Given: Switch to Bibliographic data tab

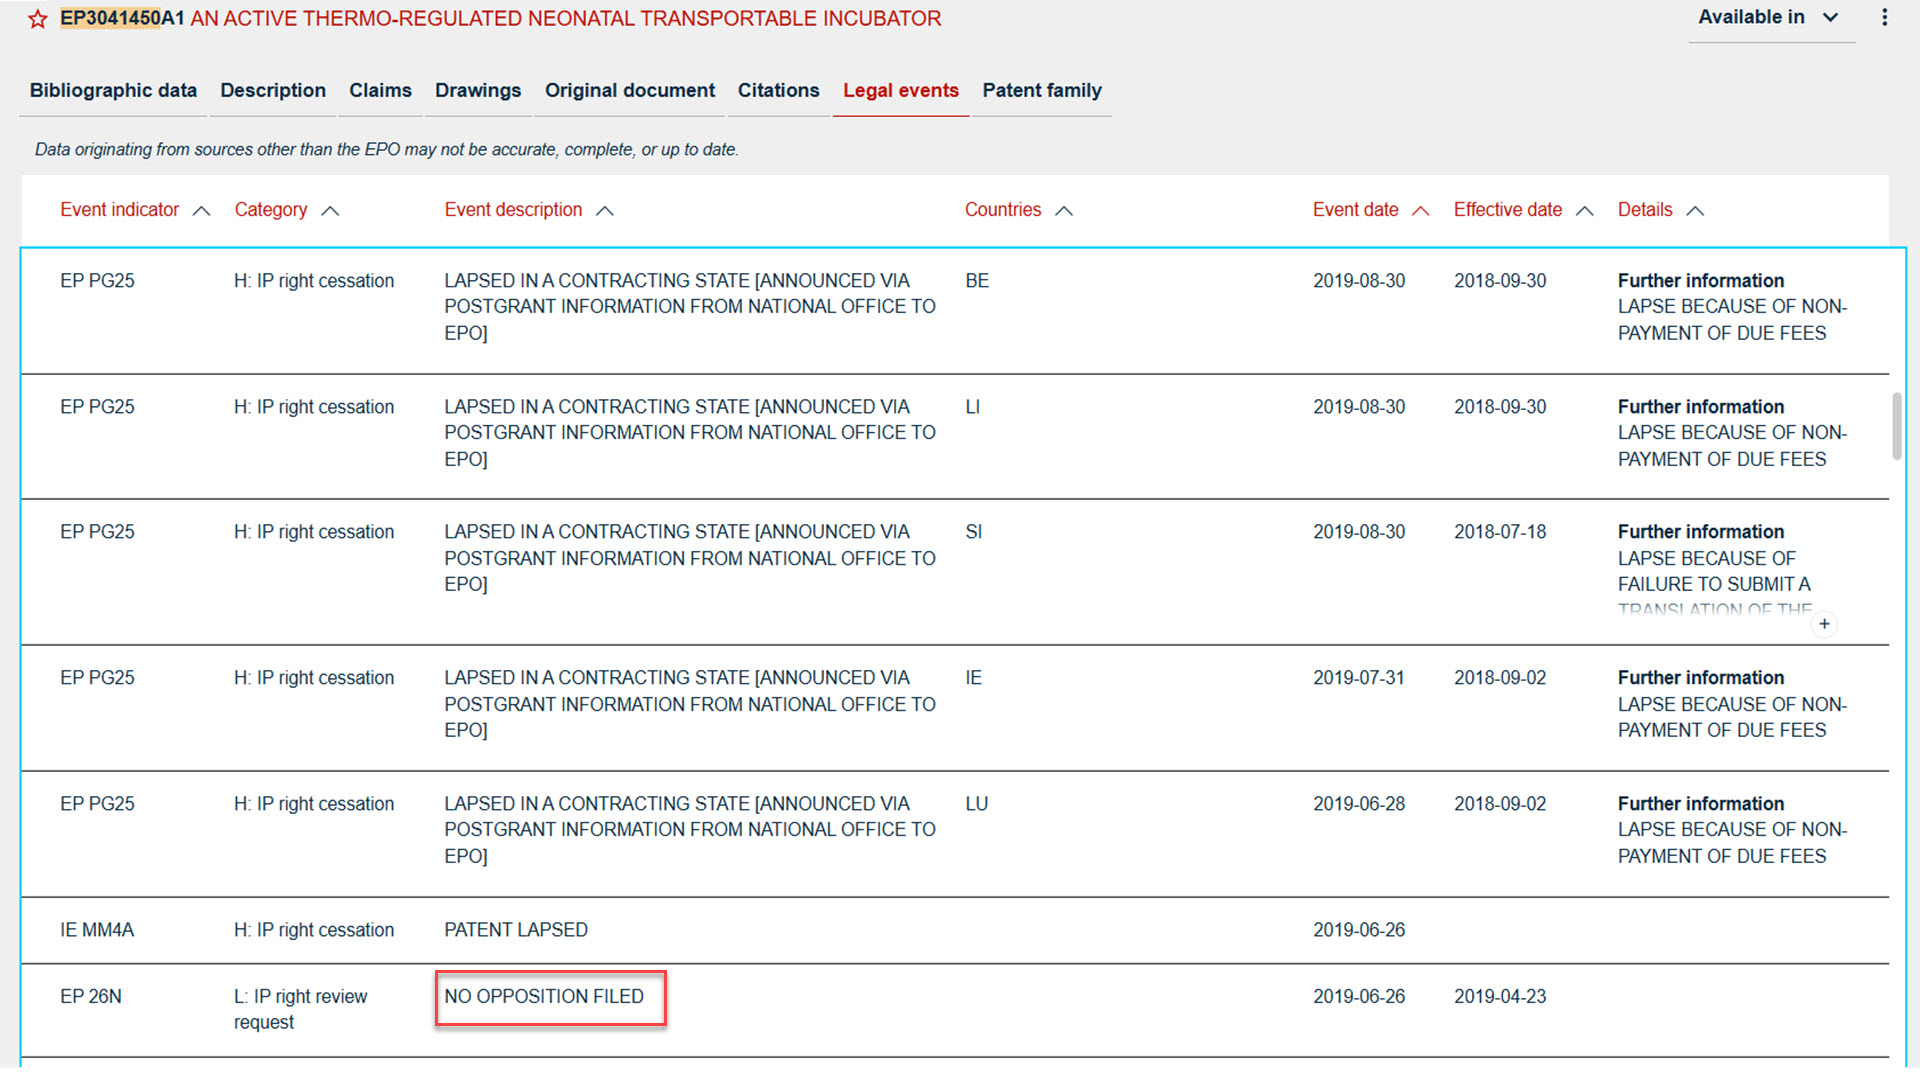Looking at the screenshot, I should pos(113,91).
